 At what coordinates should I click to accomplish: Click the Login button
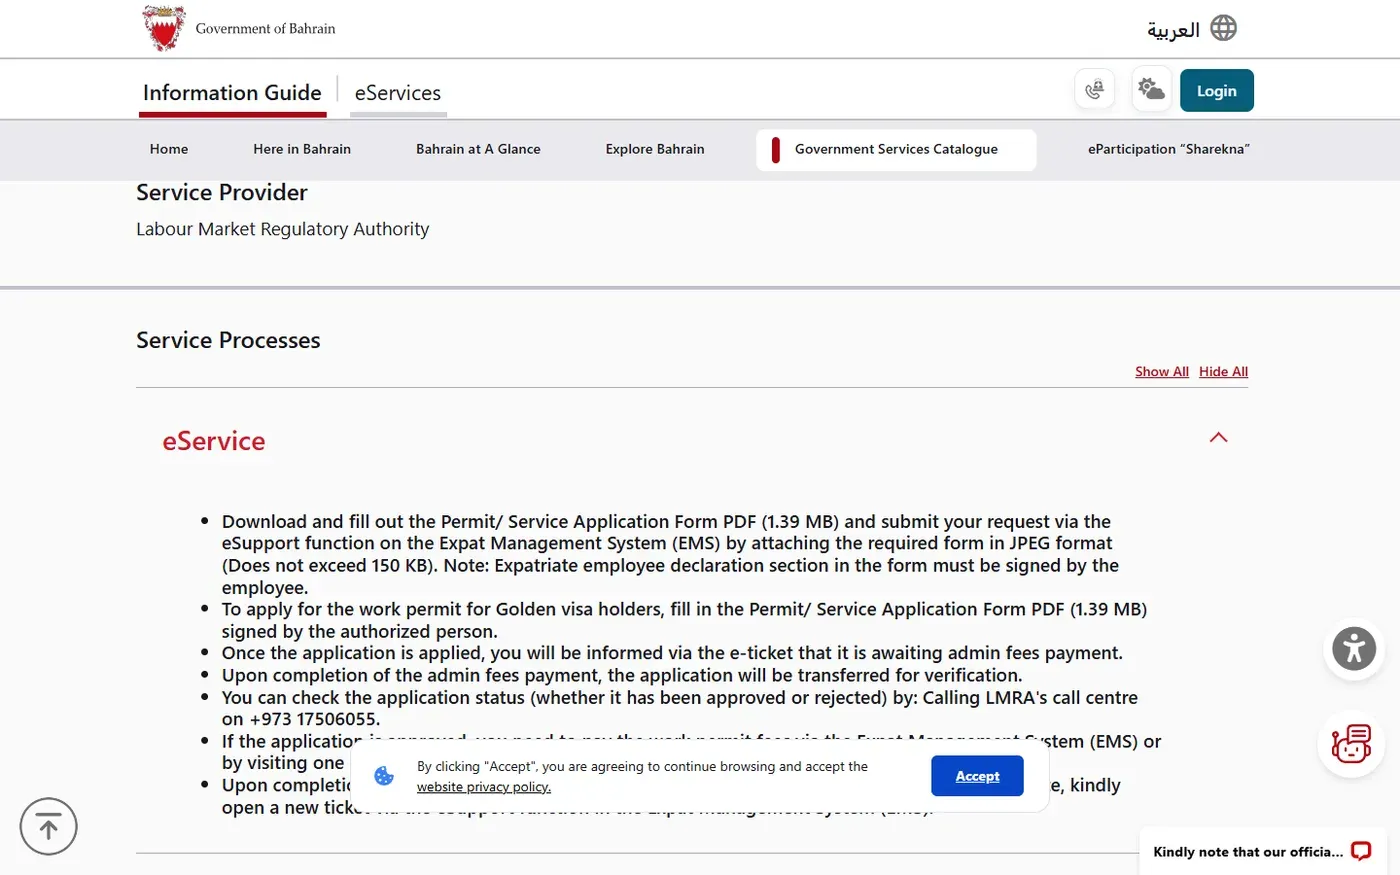pos(1217,90)
